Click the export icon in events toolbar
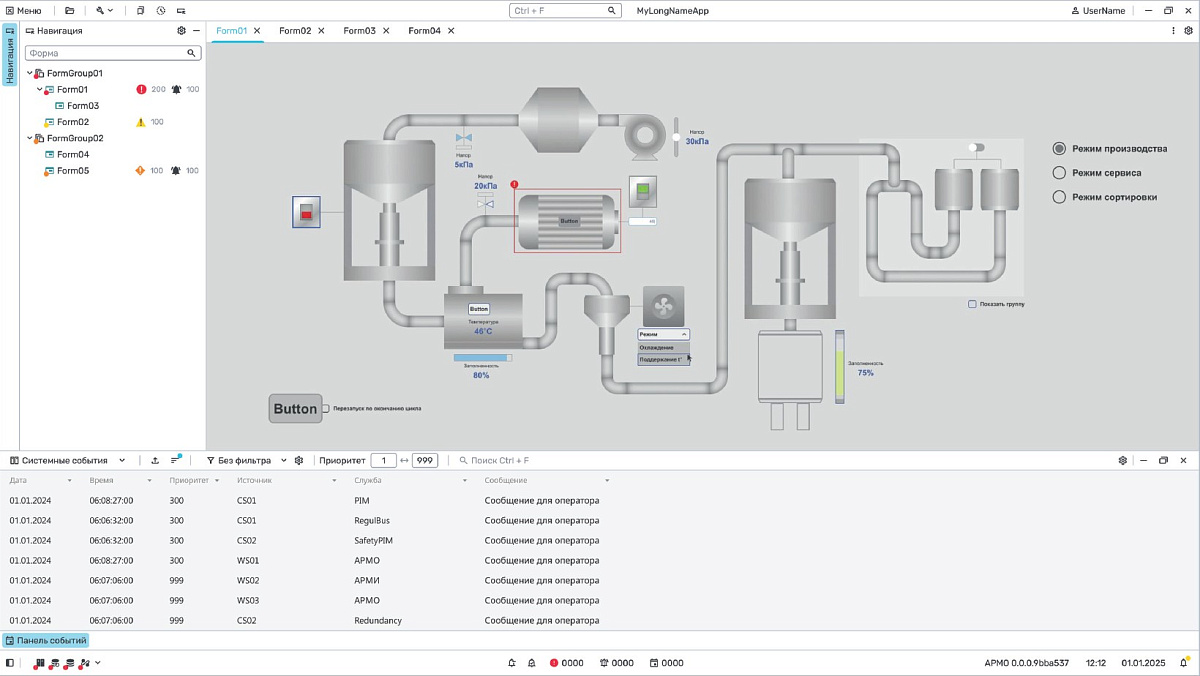1200x676 pixels. 155,460
